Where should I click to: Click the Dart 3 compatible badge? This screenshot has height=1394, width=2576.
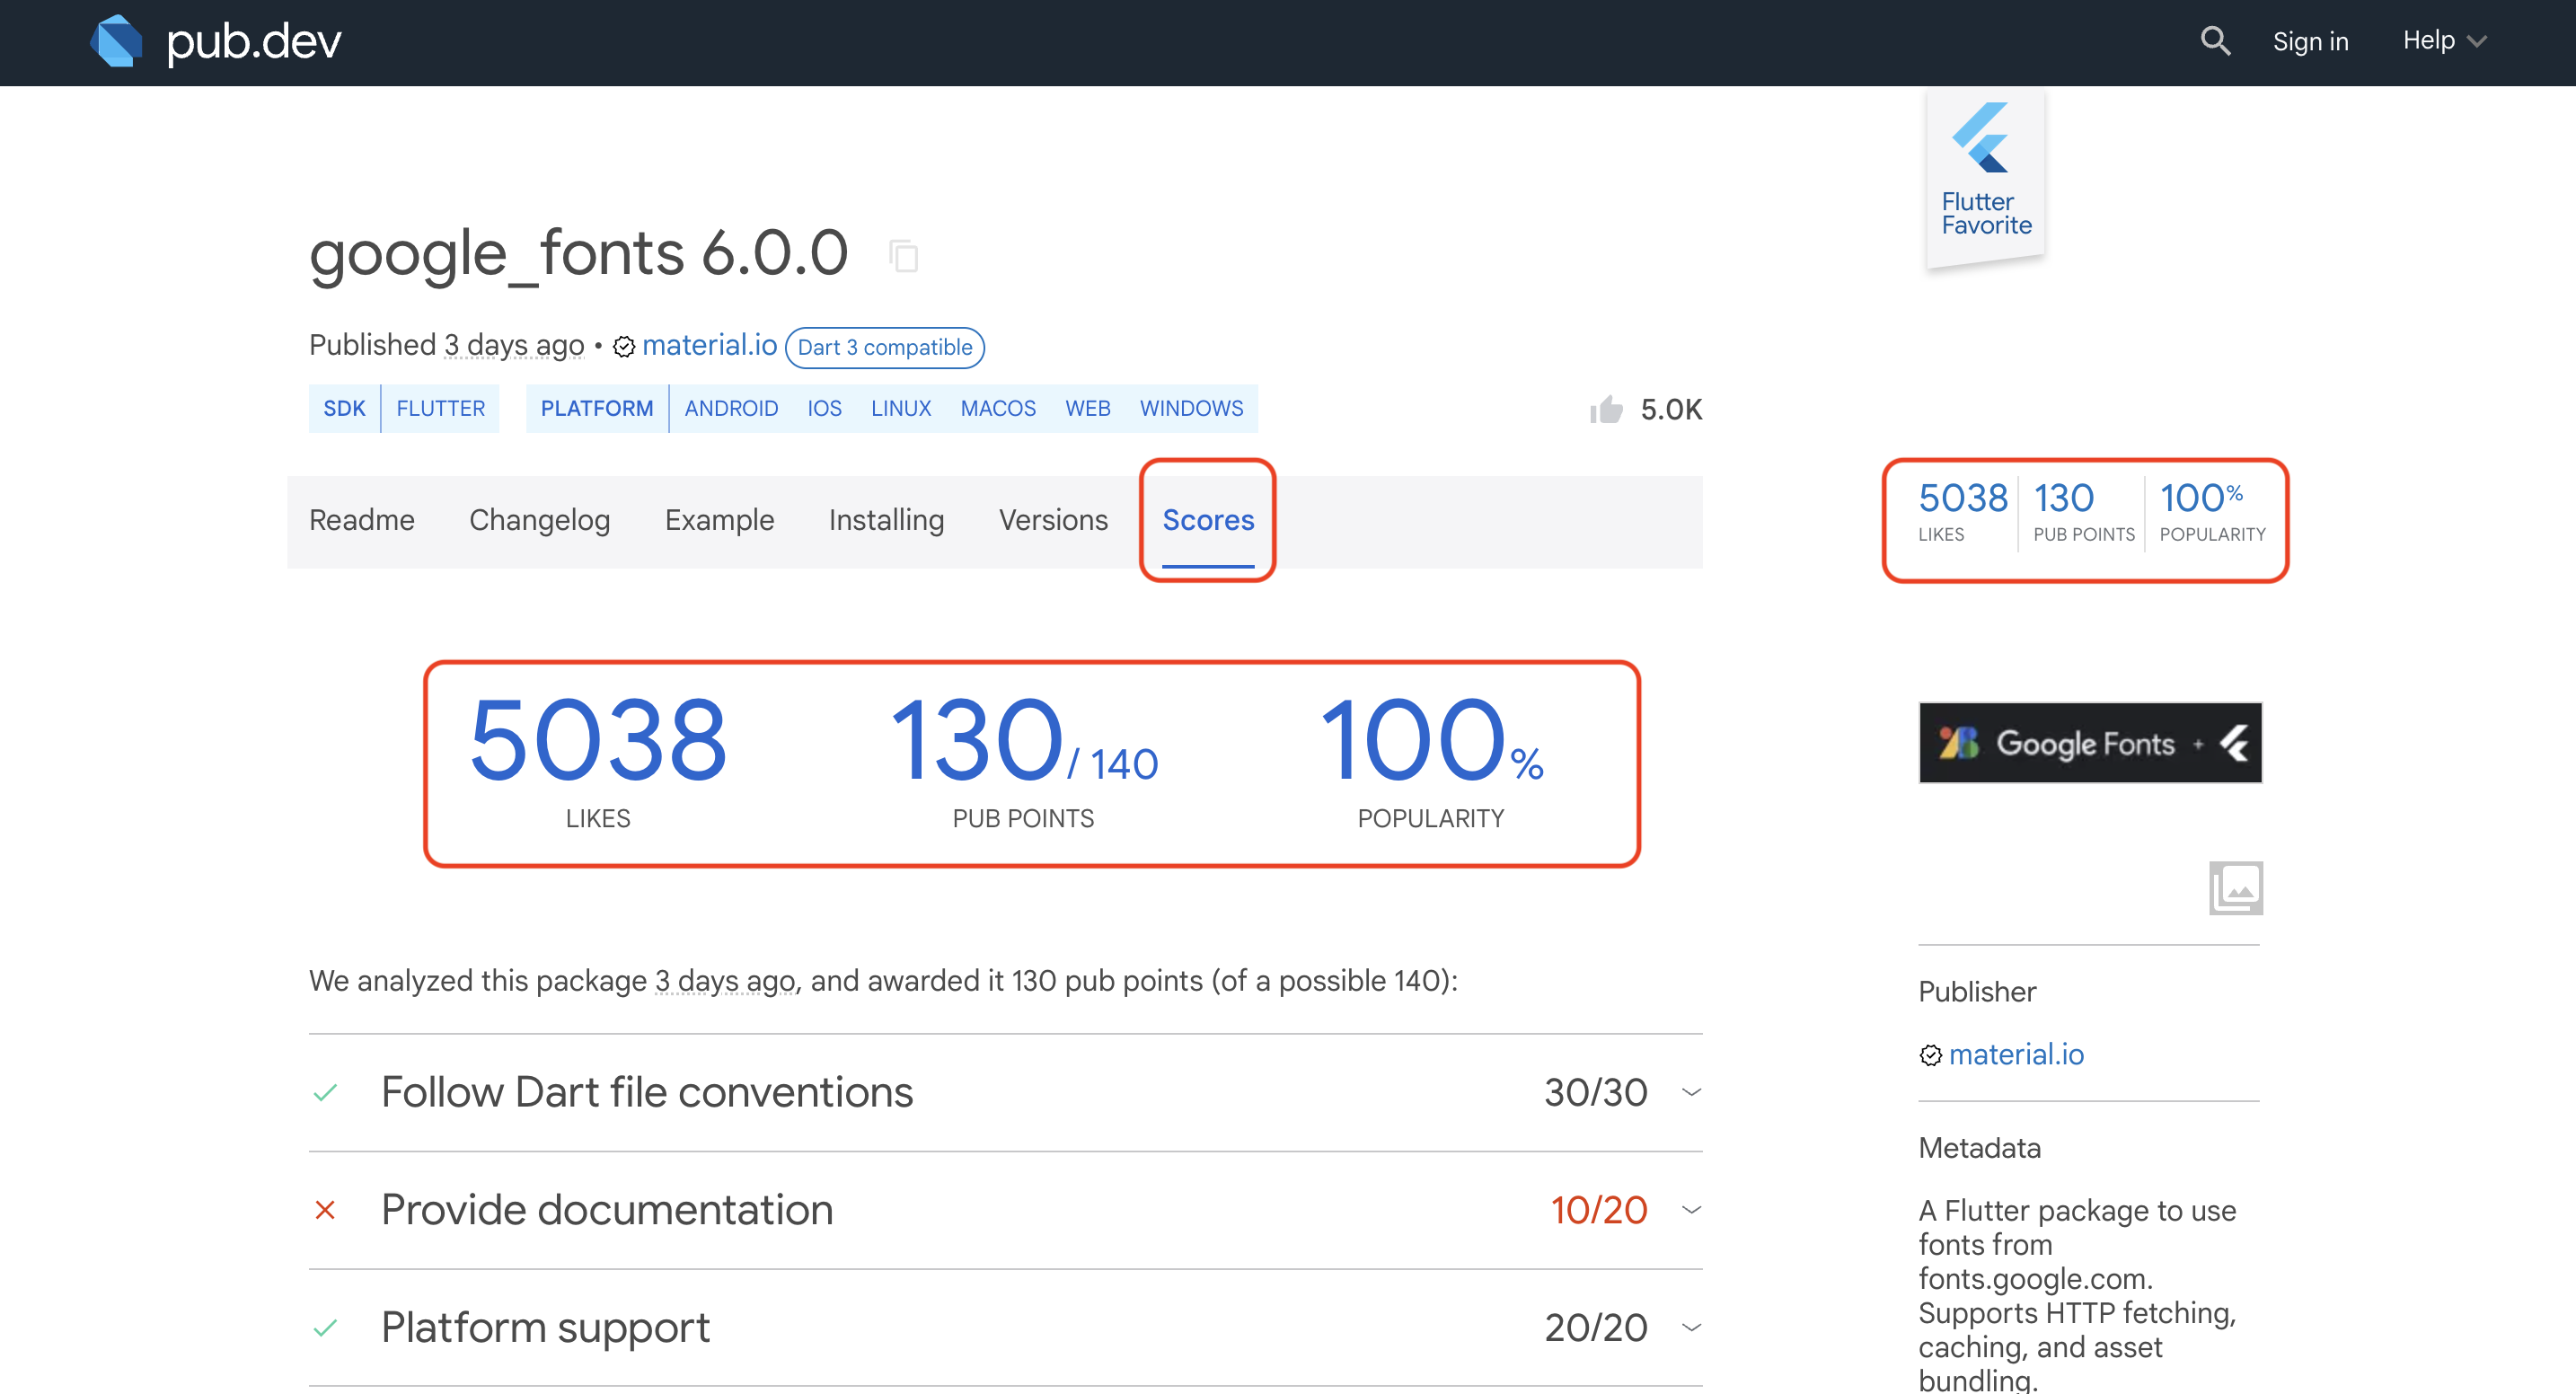click(x=884, y=347)
